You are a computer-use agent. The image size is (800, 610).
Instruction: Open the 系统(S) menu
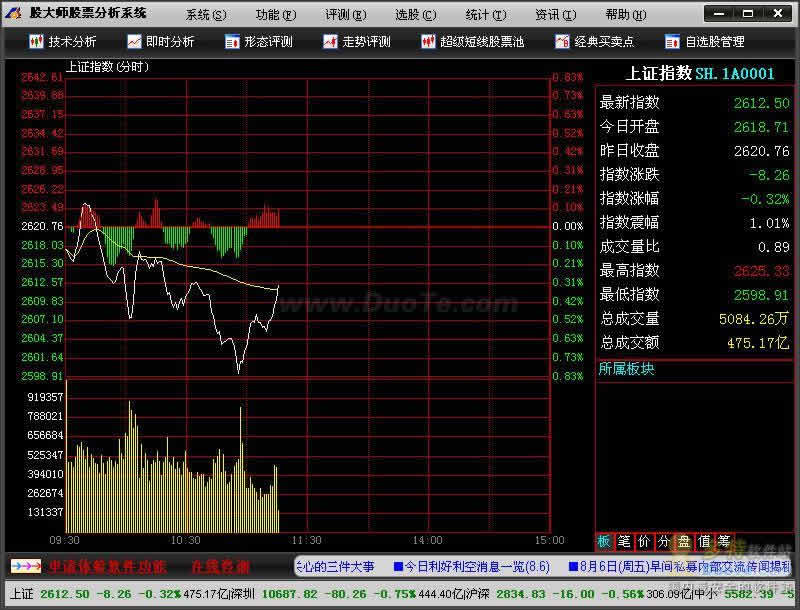coord(206,14)
